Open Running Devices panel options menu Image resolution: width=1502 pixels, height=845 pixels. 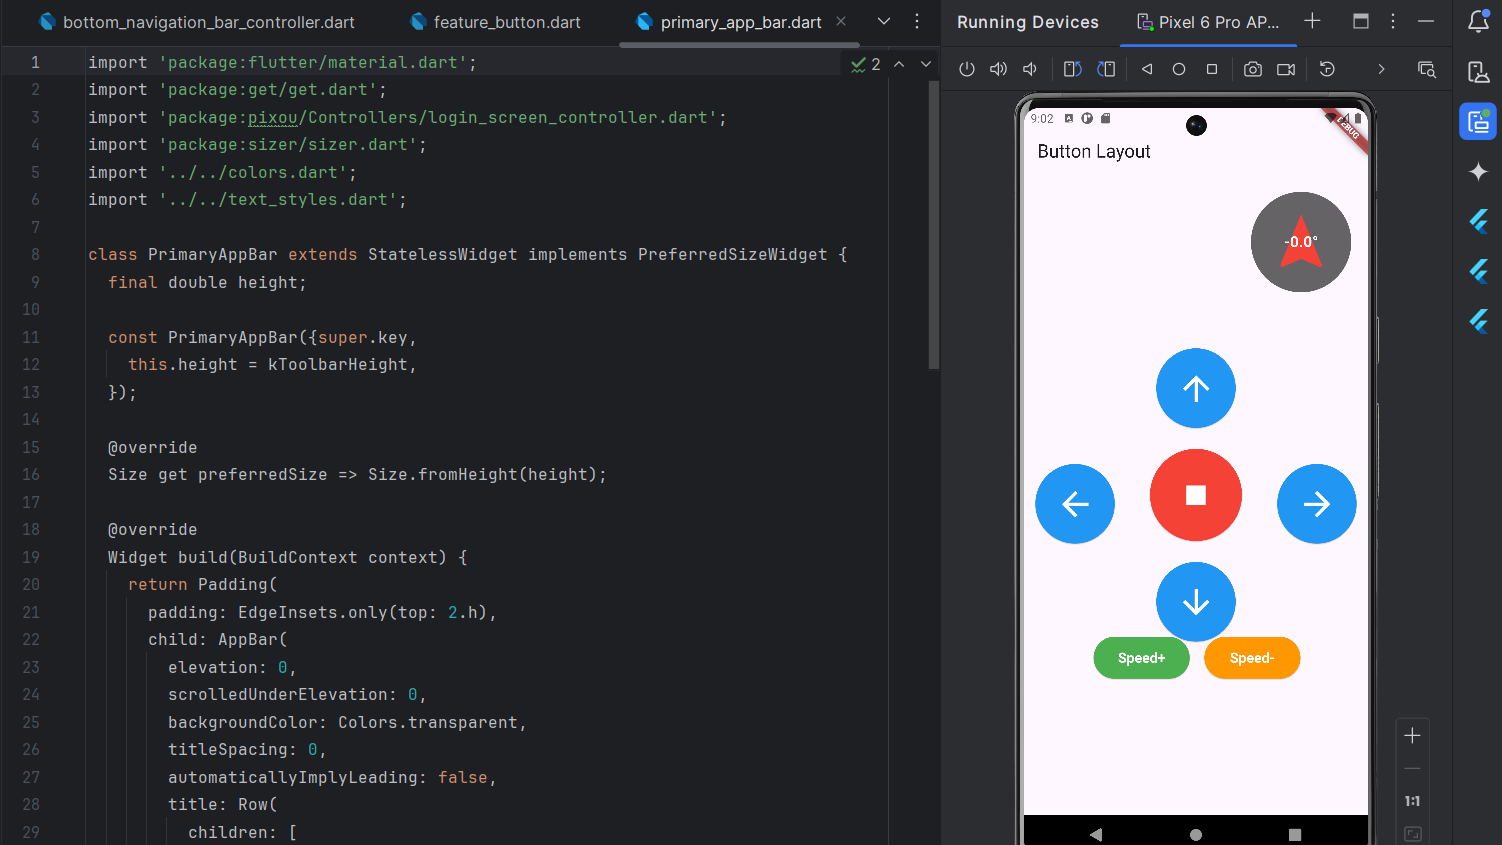(1393, 21)
